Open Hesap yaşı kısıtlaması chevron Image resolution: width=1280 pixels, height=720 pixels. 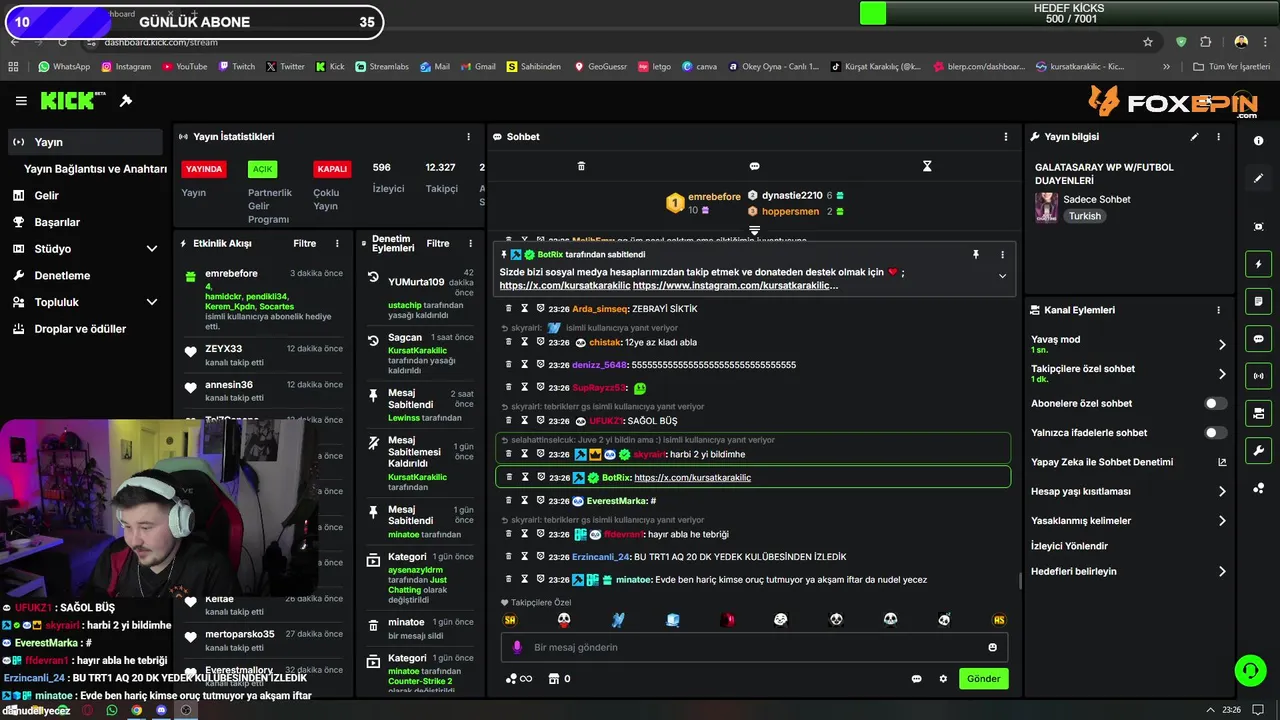pyautogui.click(x=1222, y=492)
